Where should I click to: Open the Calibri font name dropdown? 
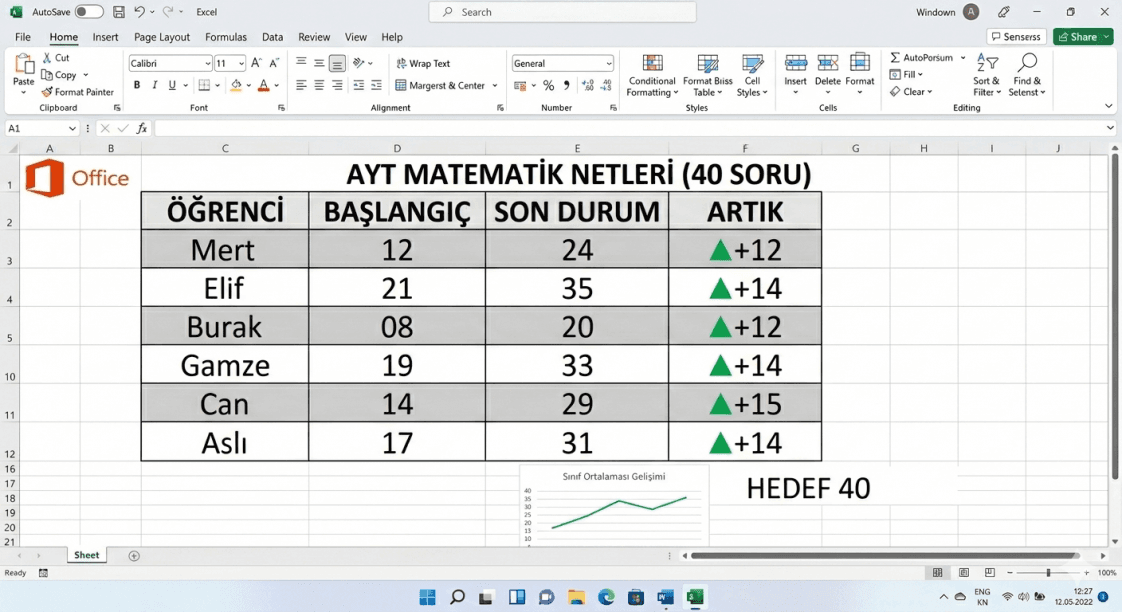pyautogui.click(x=208, y=64)
